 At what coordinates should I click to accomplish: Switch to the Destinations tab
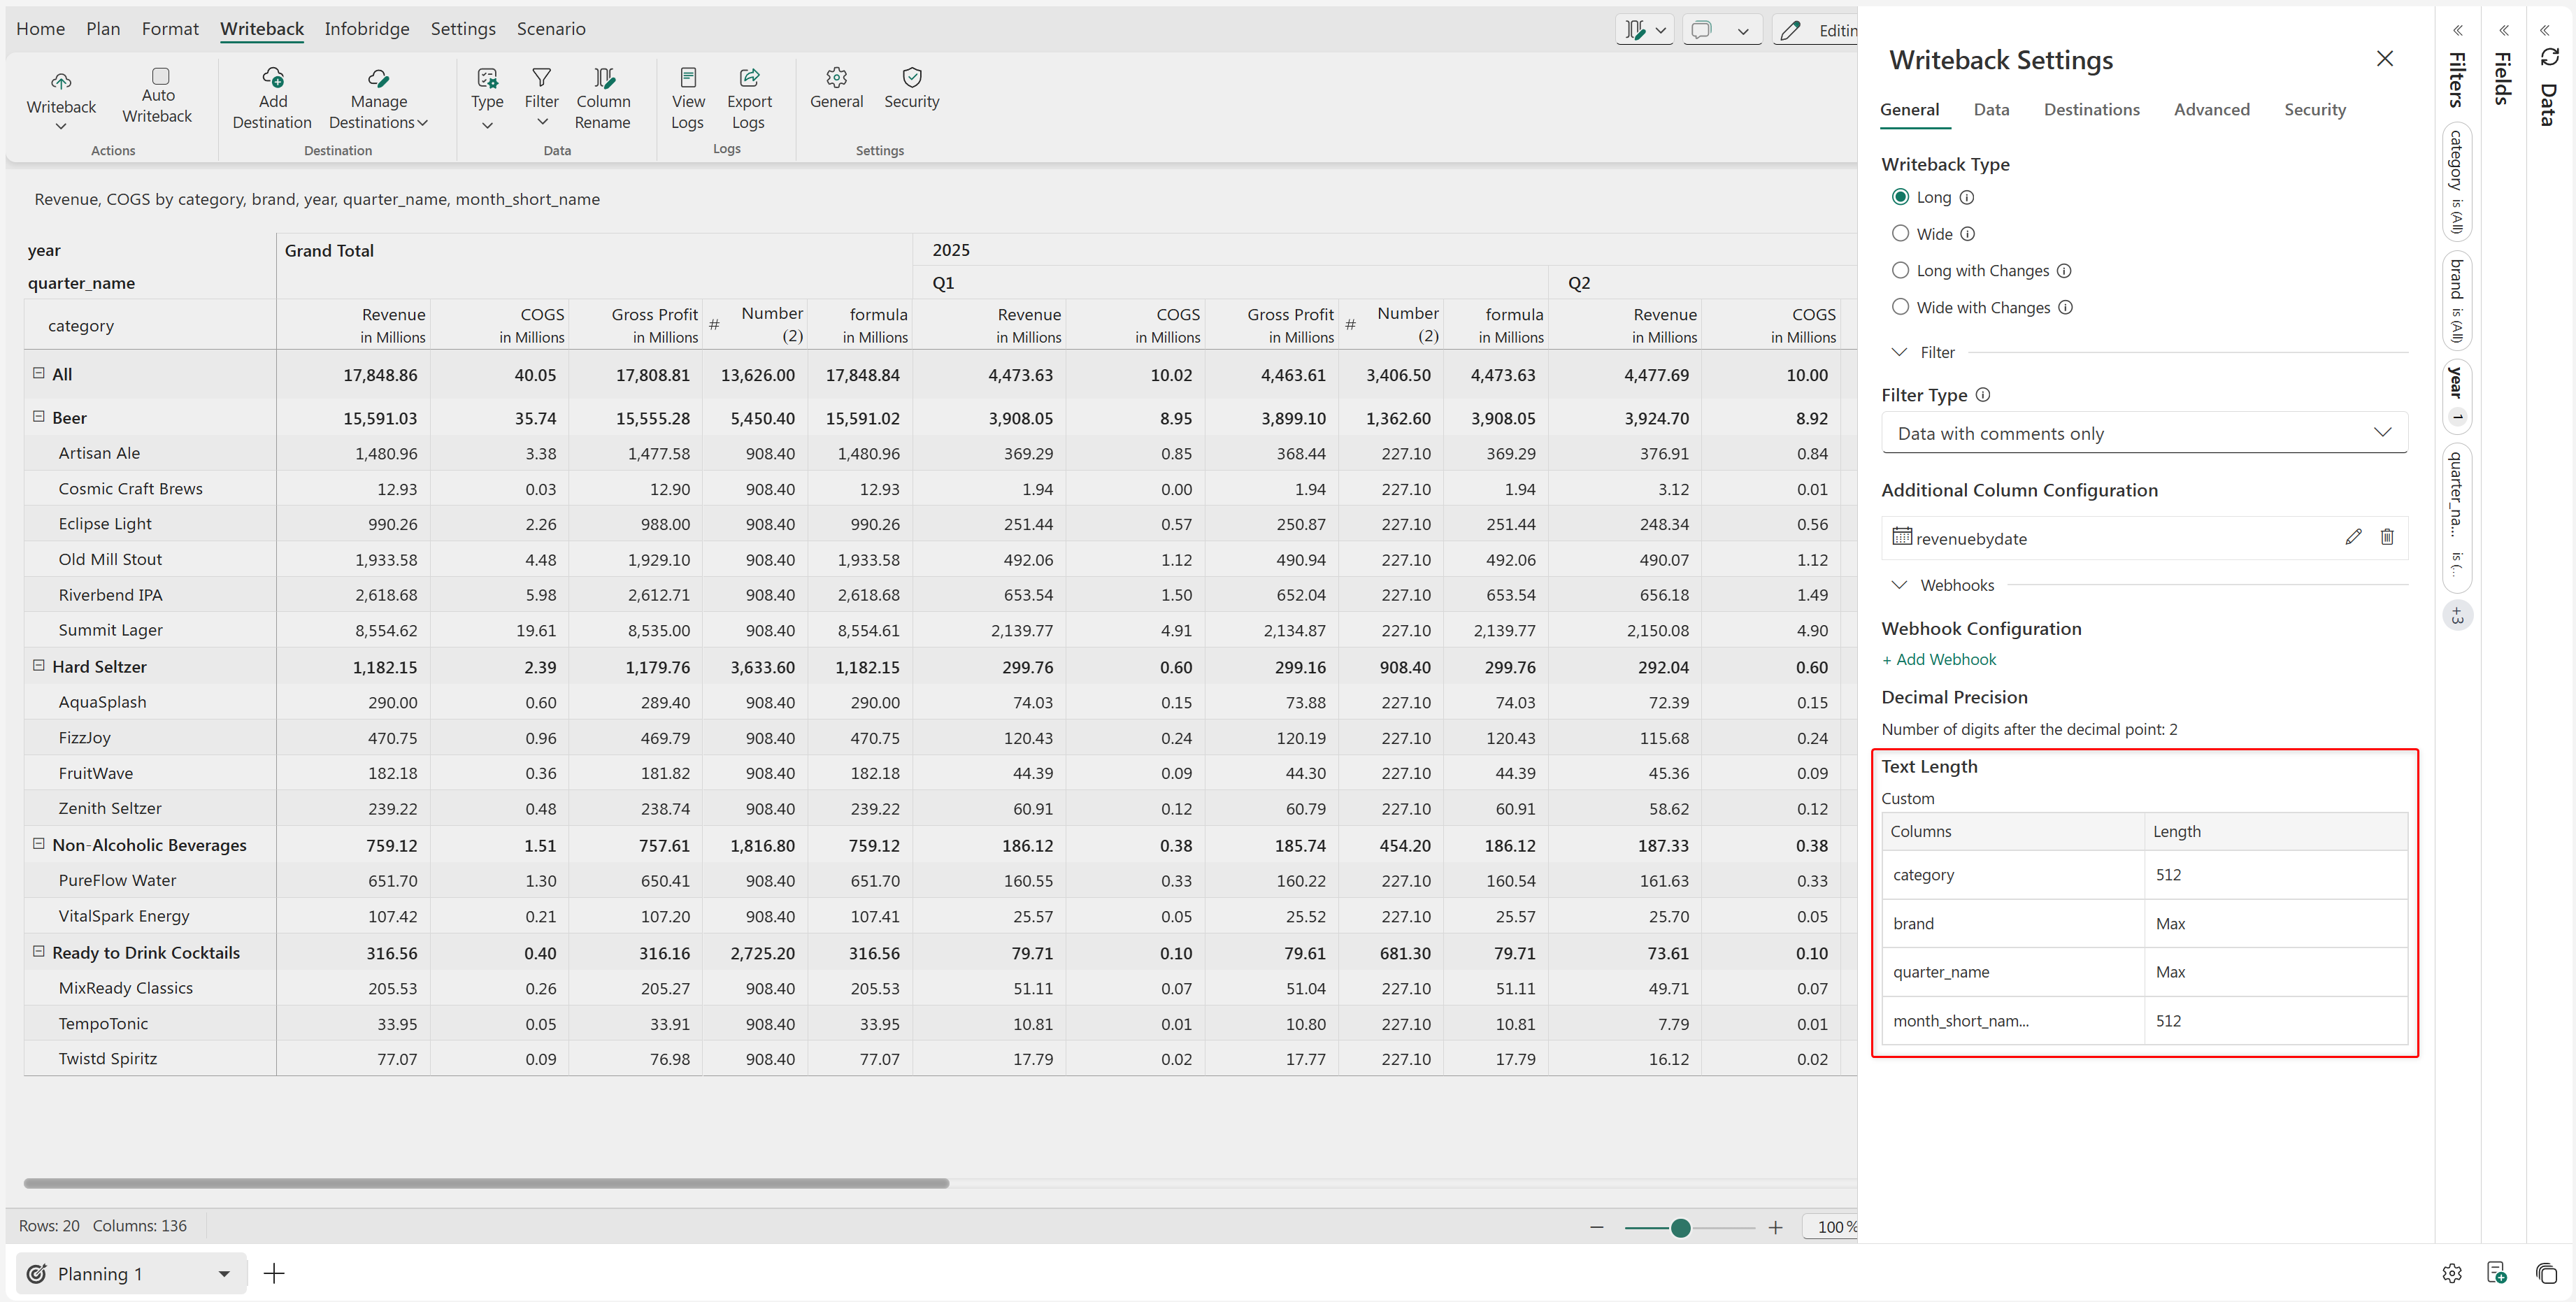coord(2091,109)
